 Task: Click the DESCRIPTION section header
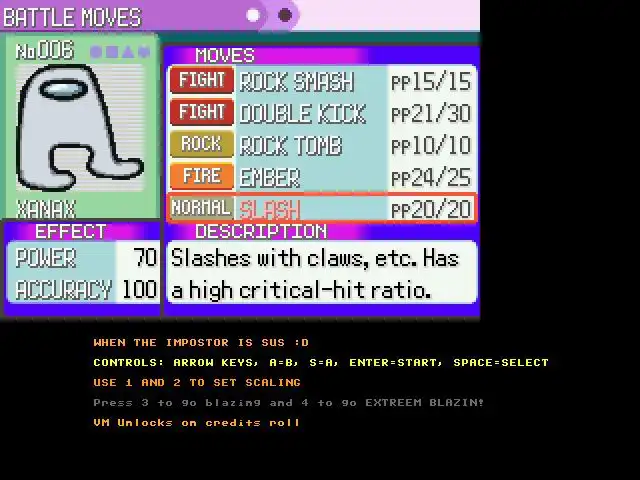pyautogui.click(x=261, y=231)
